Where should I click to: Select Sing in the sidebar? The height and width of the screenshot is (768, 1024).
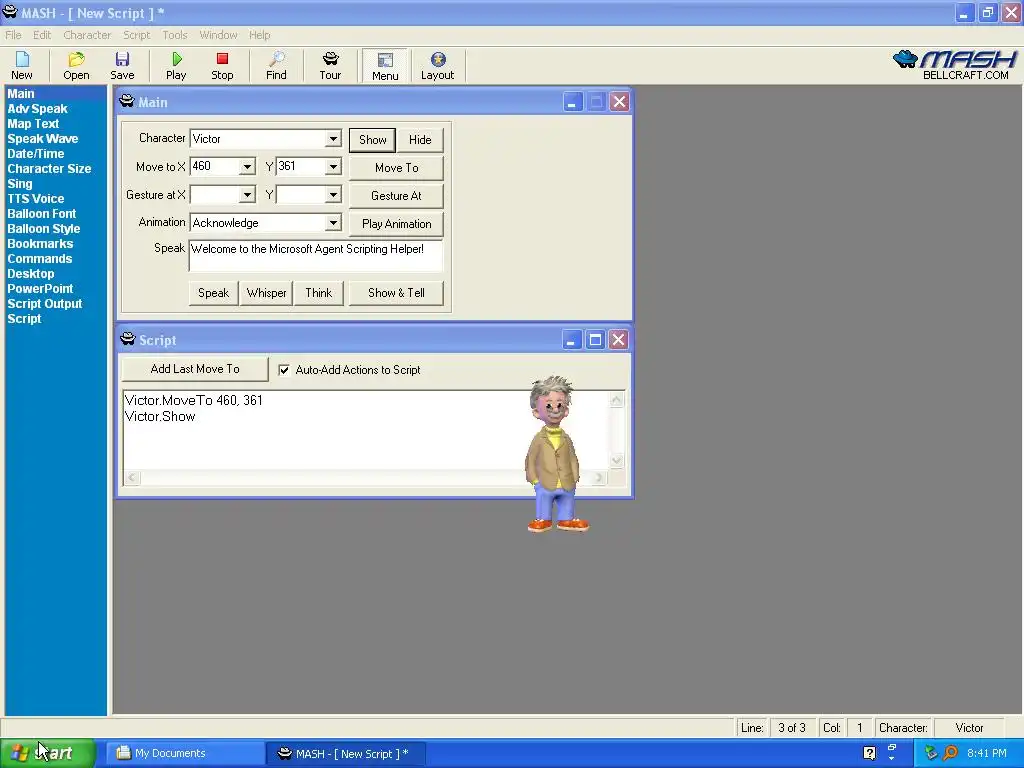20,184
